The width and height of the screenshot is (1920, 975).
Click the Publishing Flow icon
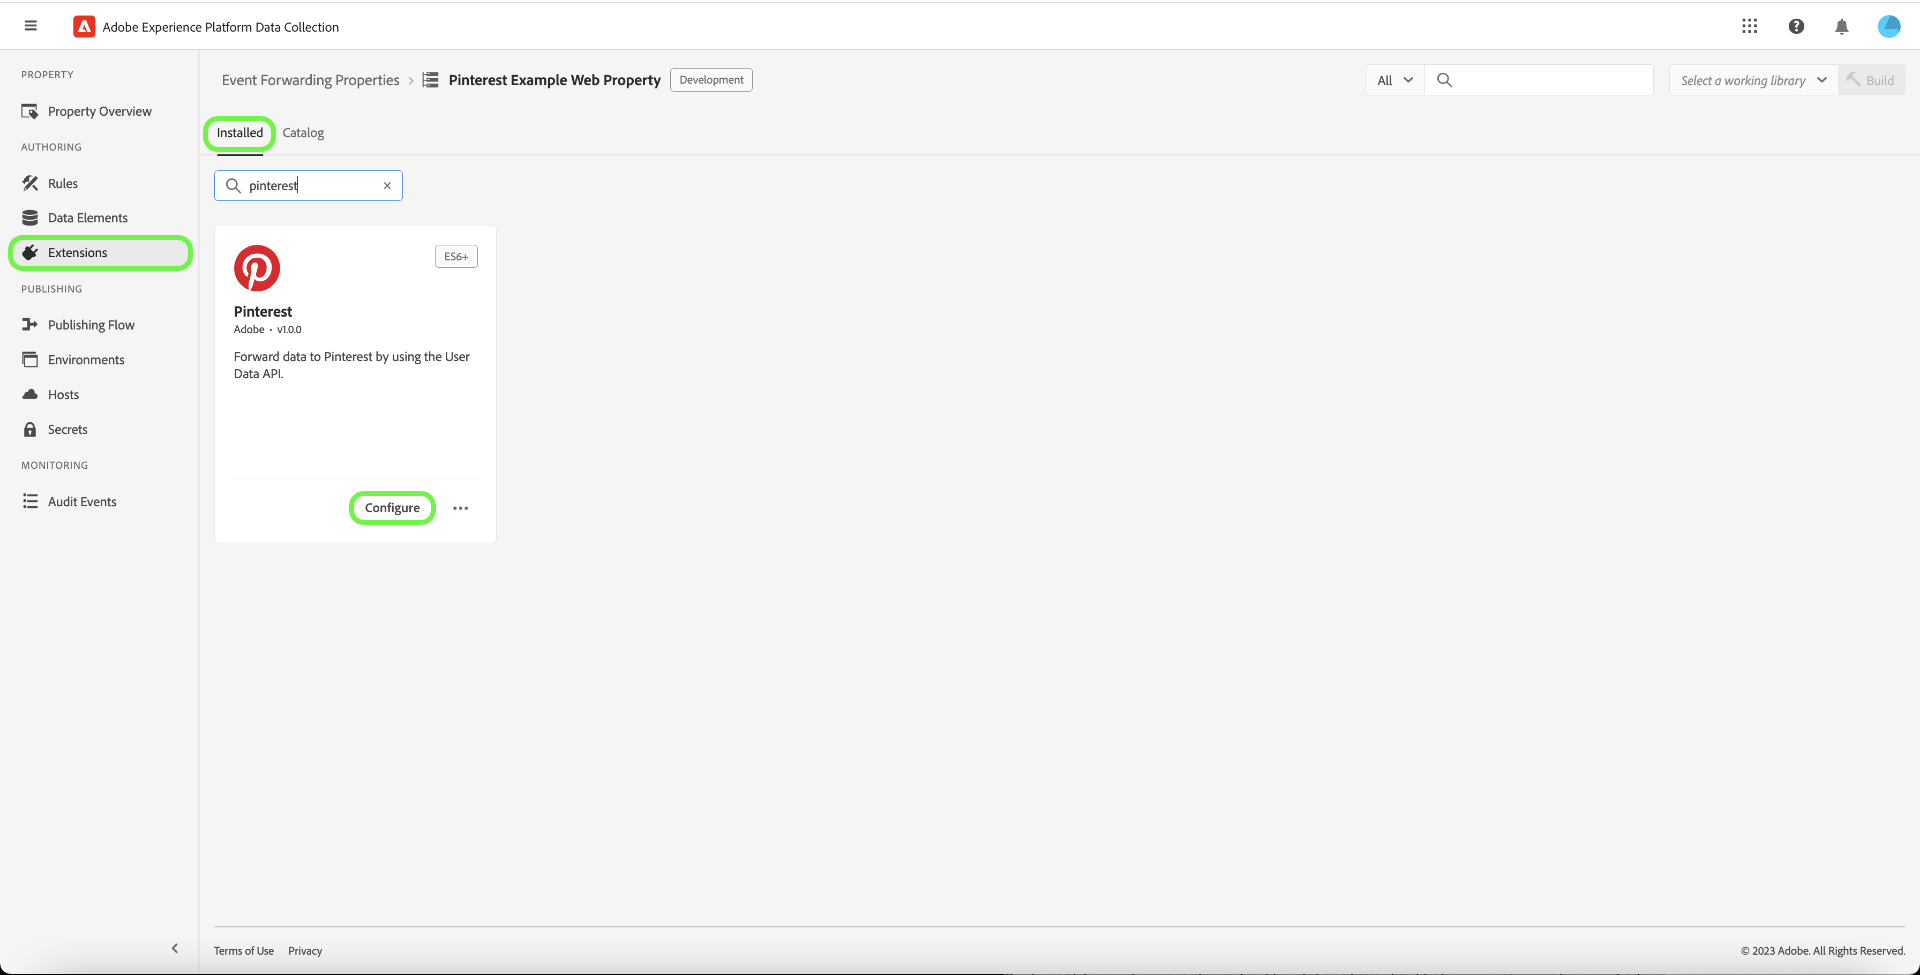30,325
